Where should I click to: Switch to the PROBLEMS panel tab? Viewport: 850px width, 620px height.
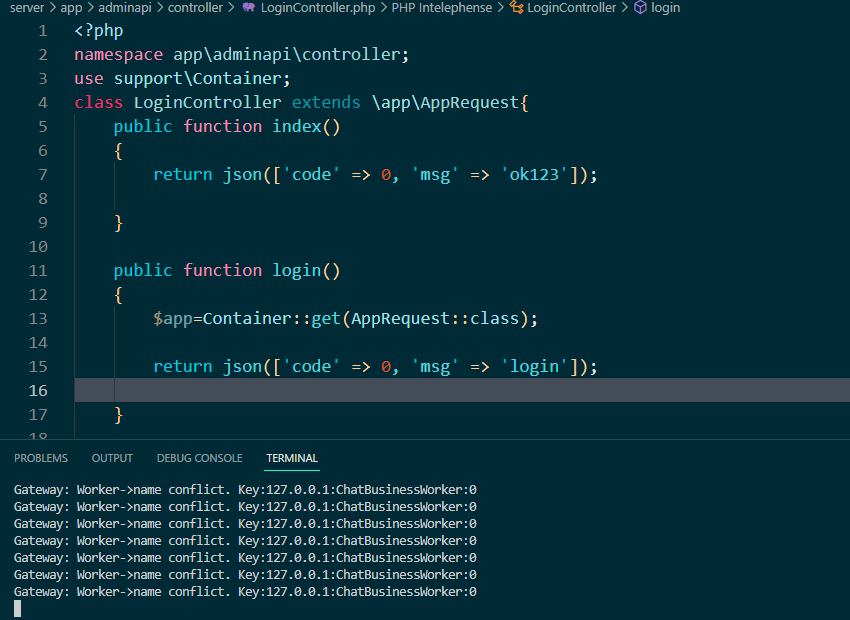(41, 458)
